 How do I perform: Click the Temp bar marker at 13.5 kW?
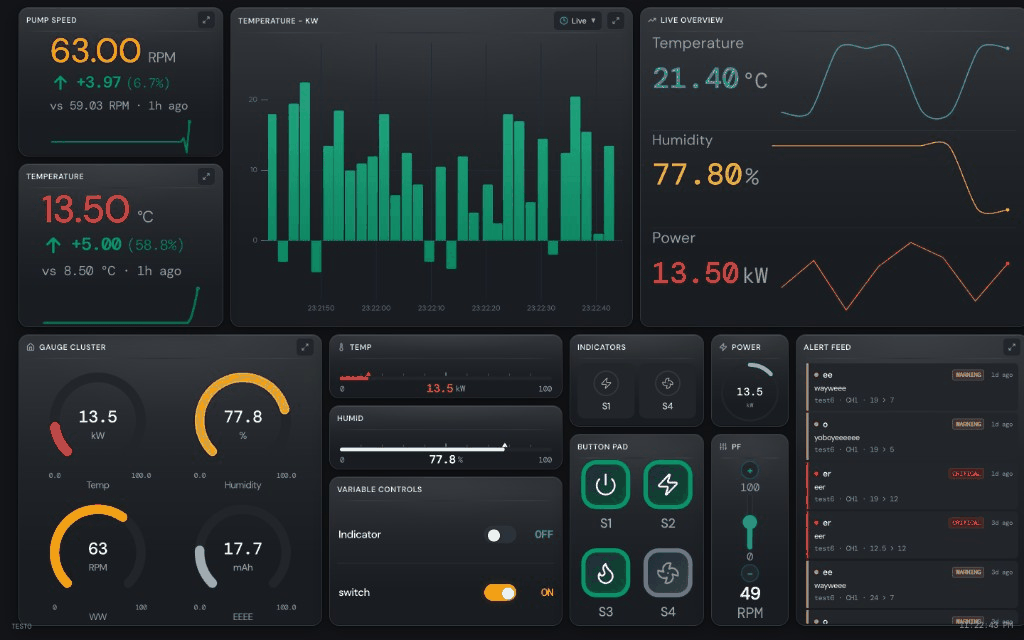pos(368,375)
